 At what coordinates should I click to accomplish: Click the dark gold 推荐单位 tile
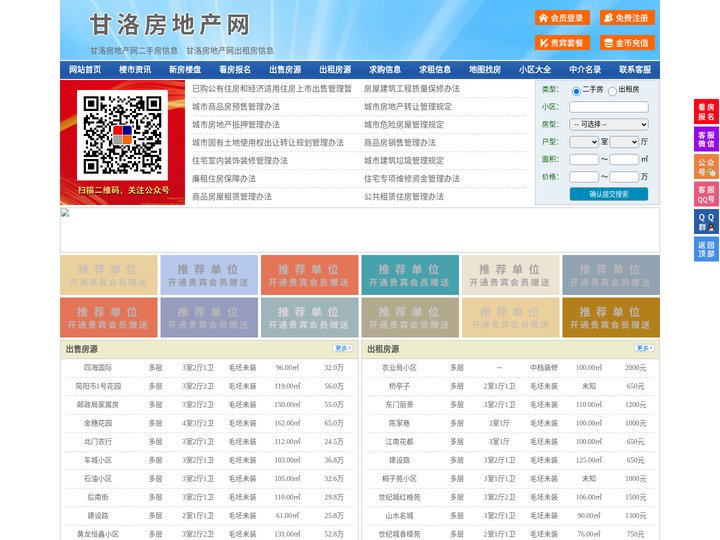(x=611, y=318)
